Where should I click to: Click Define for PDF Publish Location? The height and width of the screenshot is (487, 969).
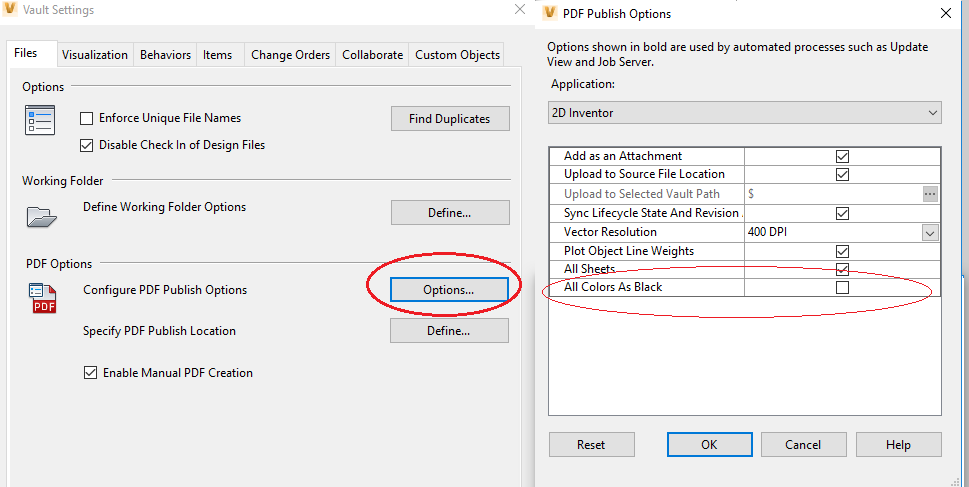tap(449, 331)
